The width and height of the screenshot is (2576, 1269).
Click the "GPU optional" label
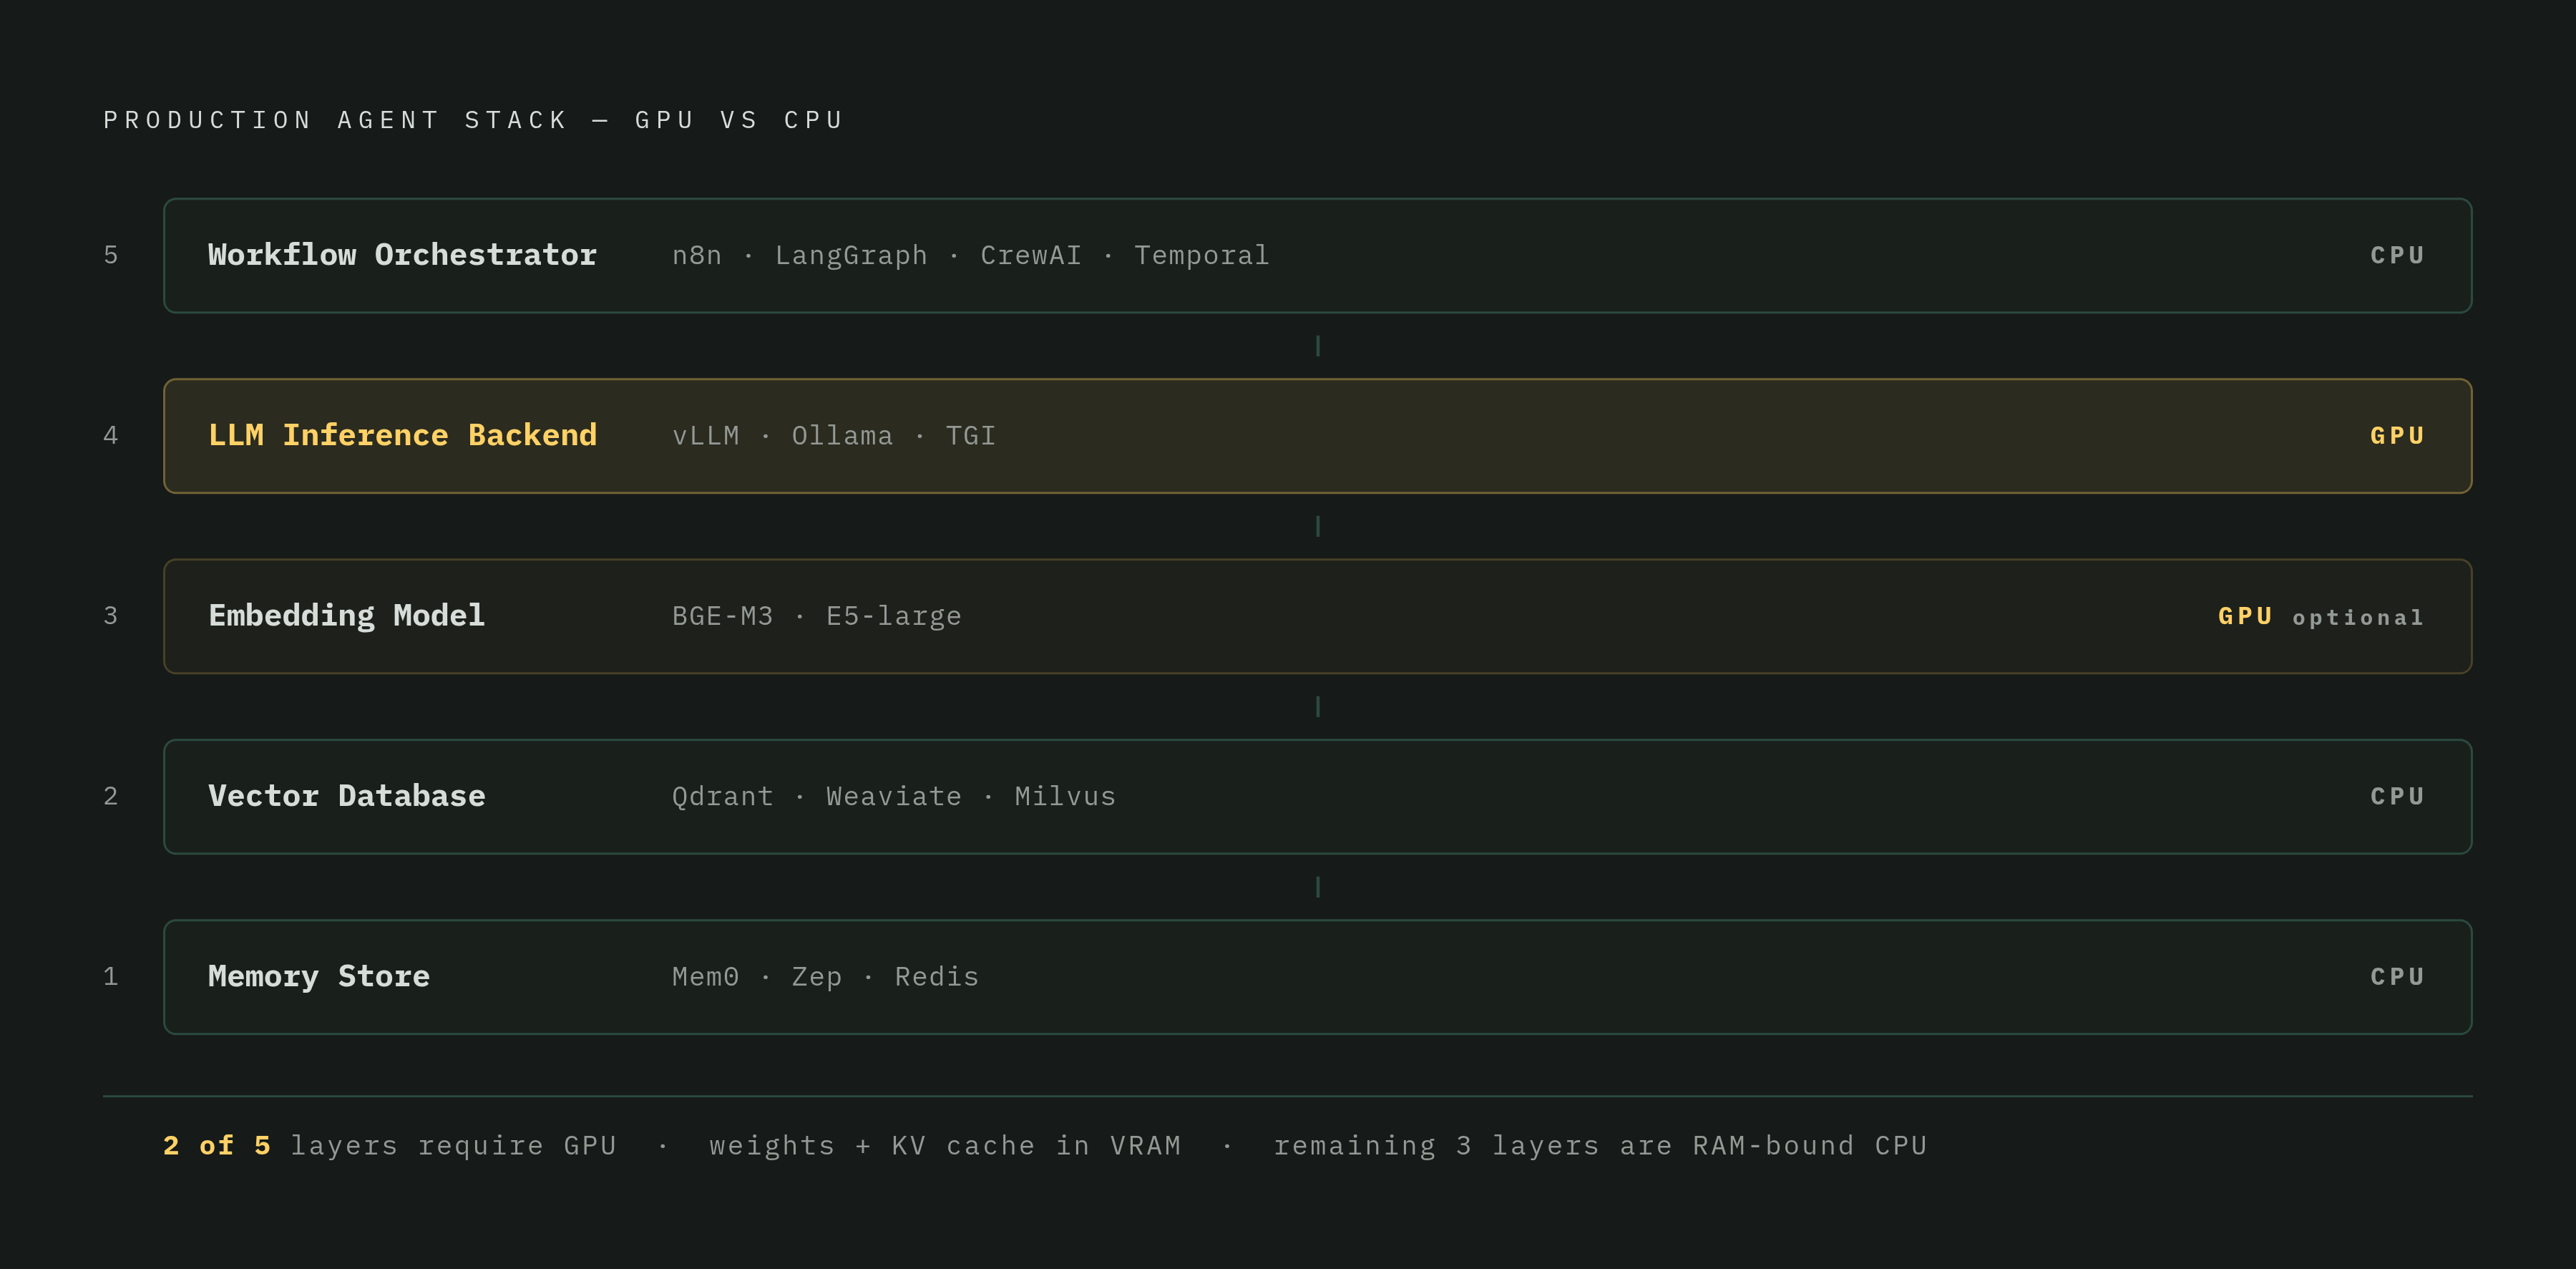2322,617
